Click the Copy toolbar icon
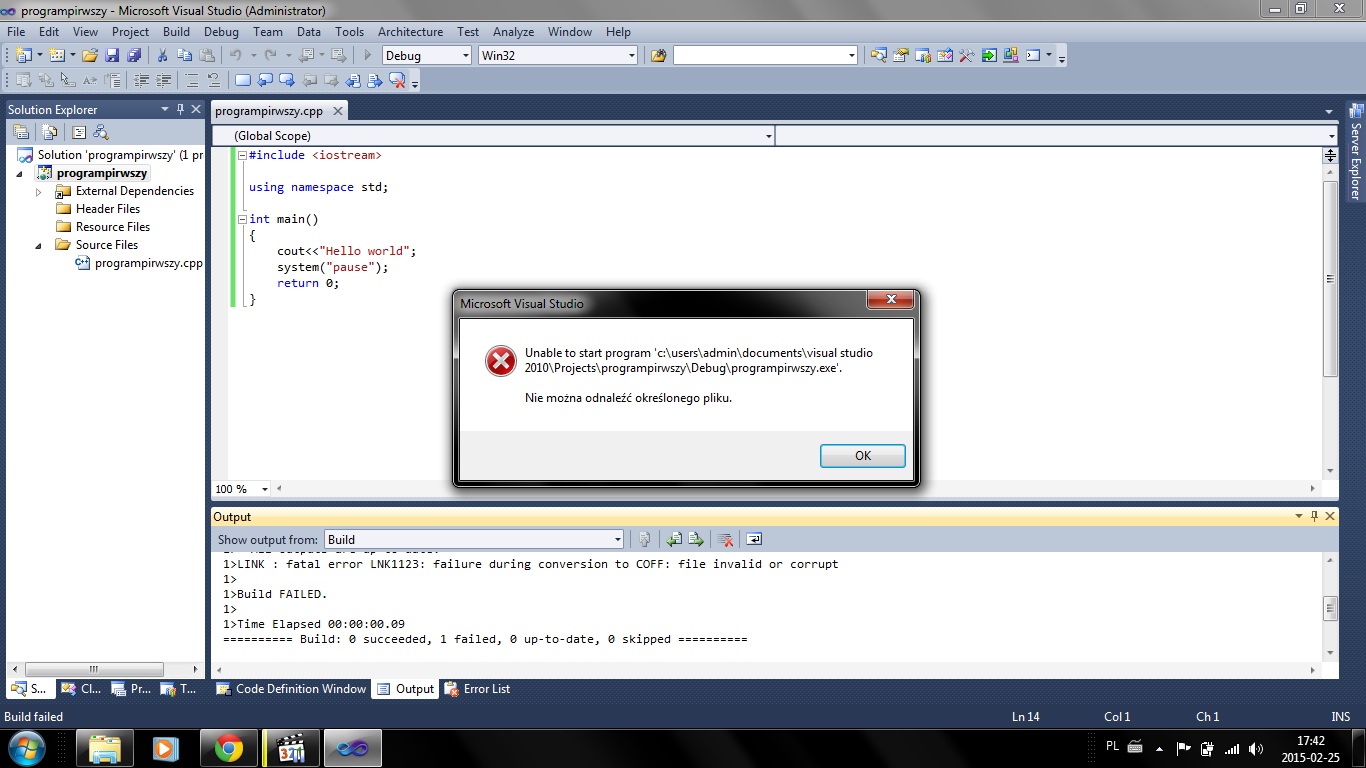The width and height of the screenshot is (1366, 768). click(x=184, y=55)
